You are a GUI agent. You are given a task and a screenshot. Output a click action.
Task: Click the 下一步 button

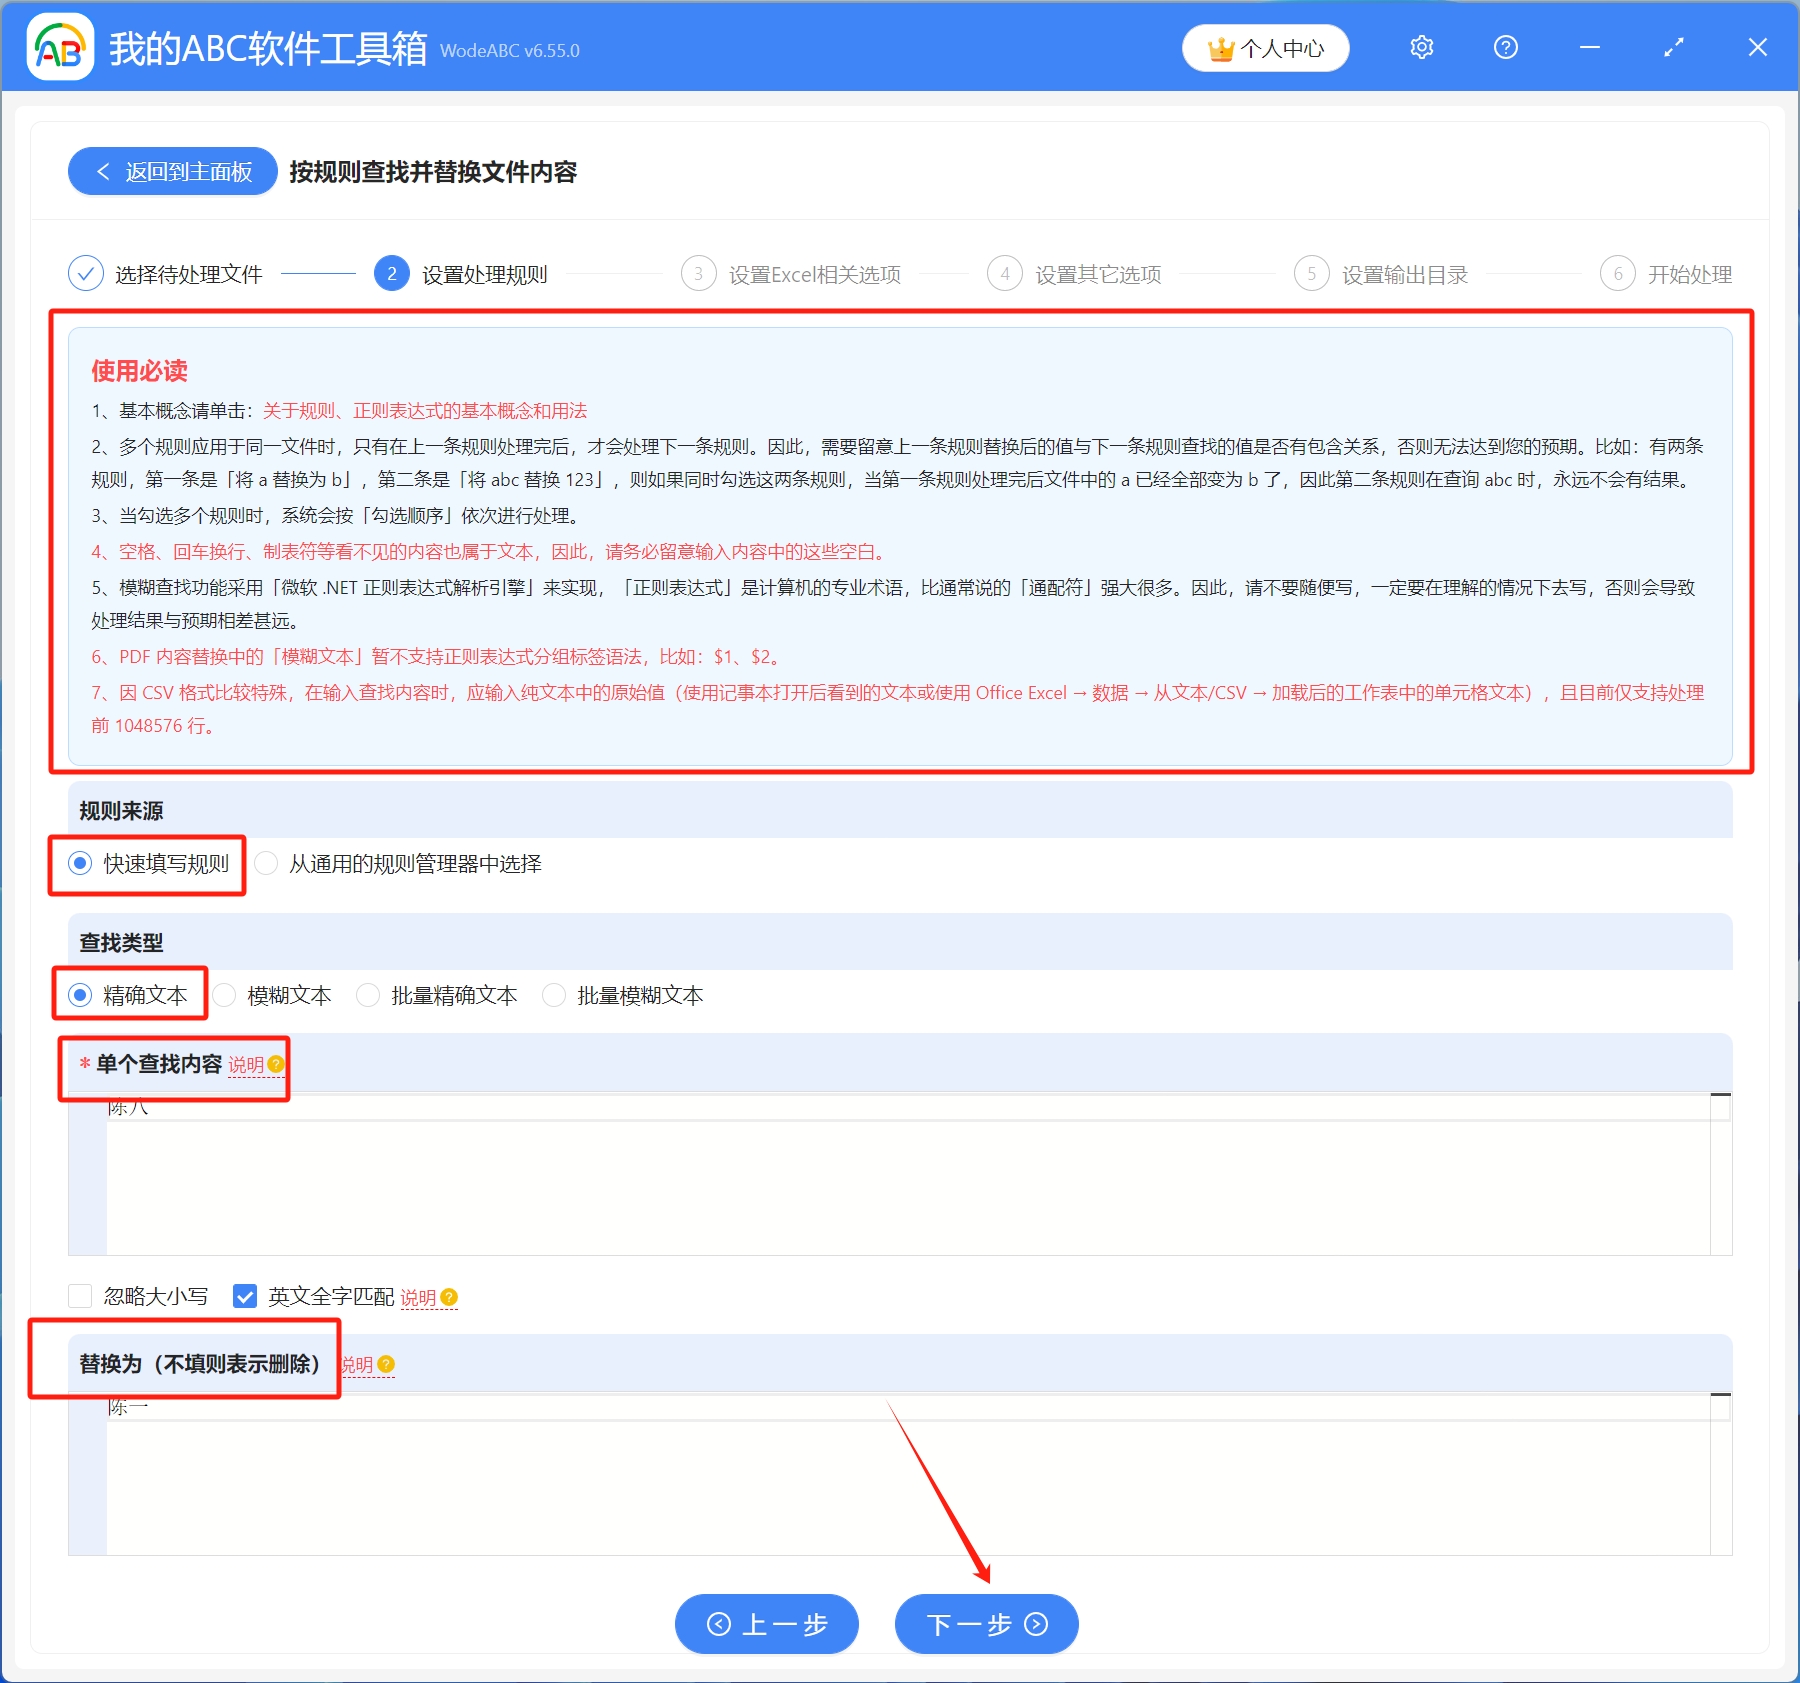(985, 1624)
